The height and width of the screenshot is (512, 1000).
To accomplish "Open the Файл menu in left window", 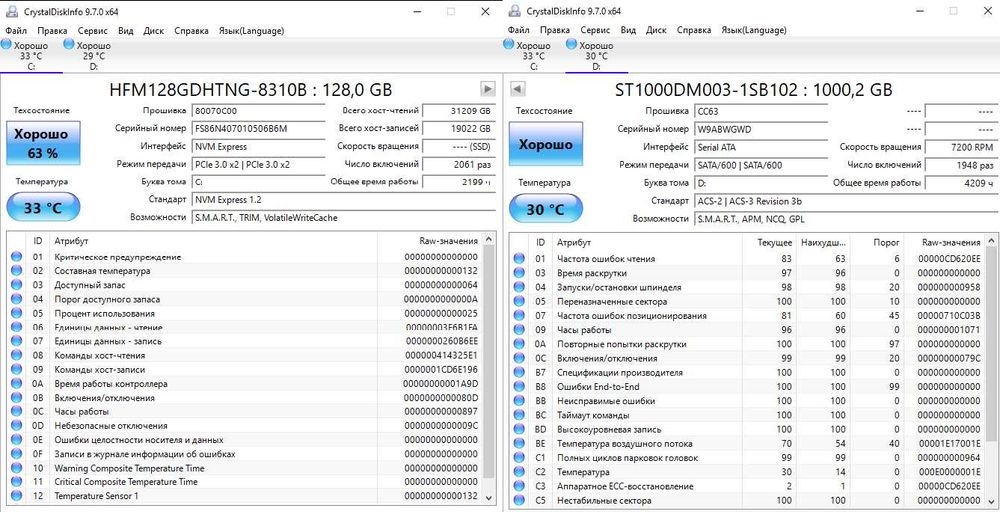I will coord(17,30).
